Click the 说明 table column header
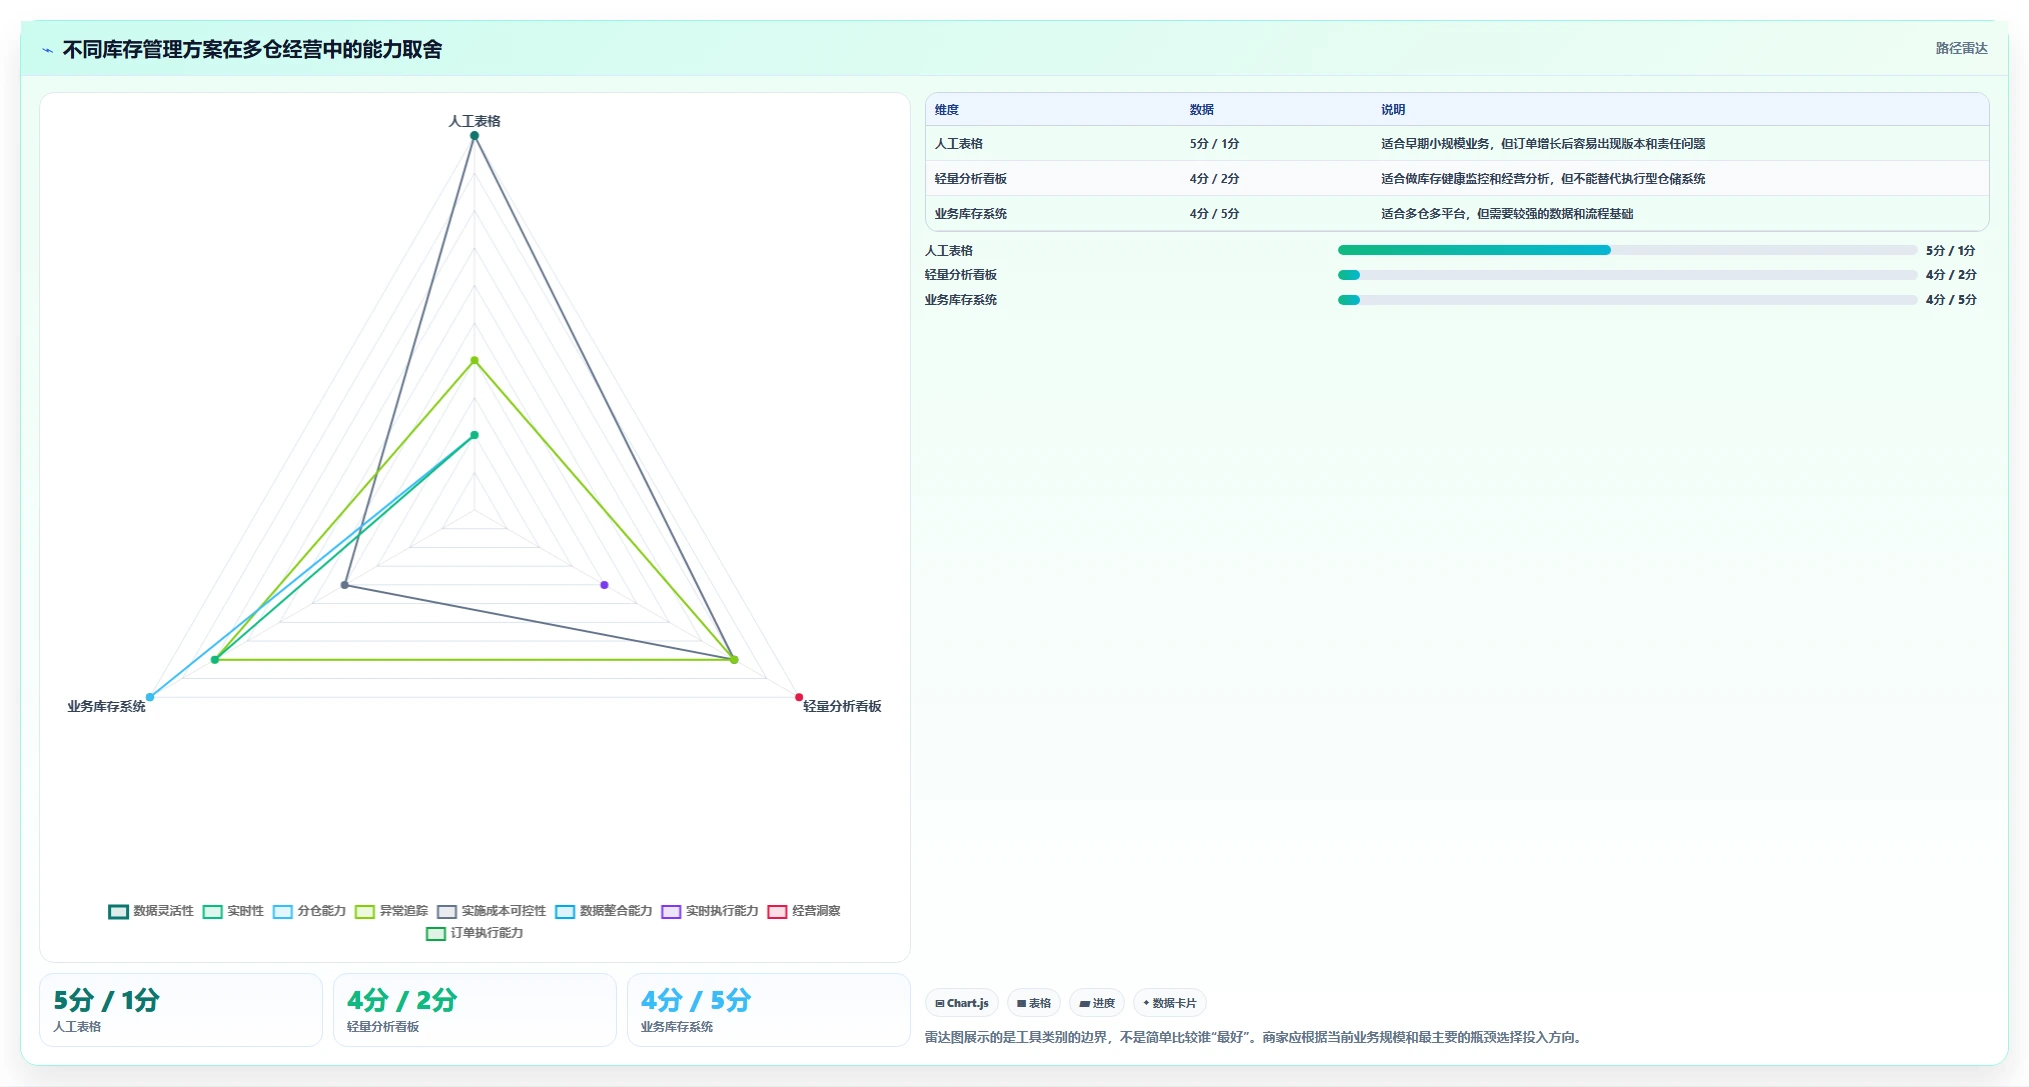 coord(1393,110)
